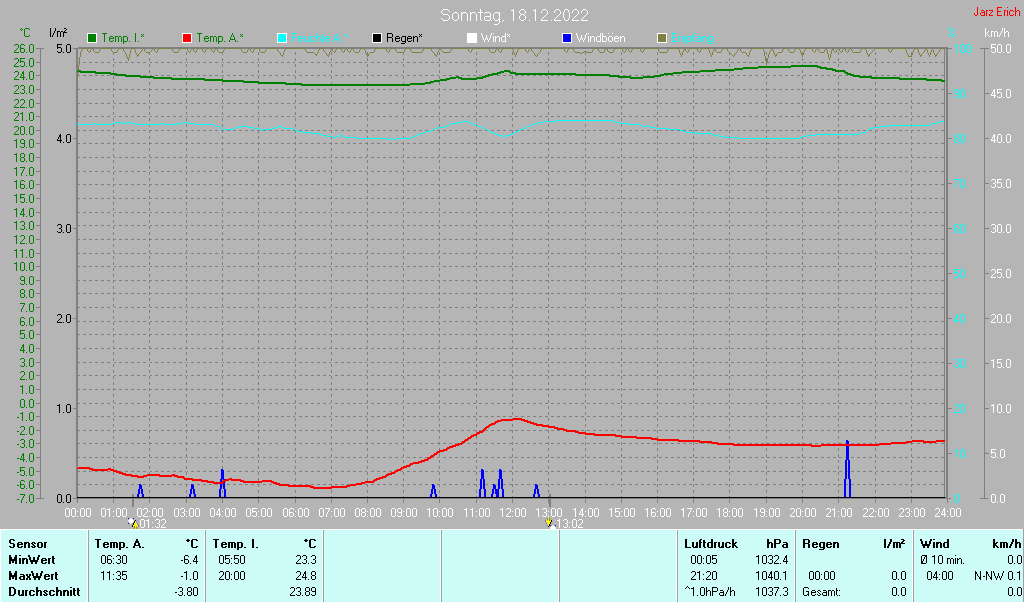Click the Temp. A. minimum value -6.4
This screenshot has width=1024, height=602.
point(189,560)
